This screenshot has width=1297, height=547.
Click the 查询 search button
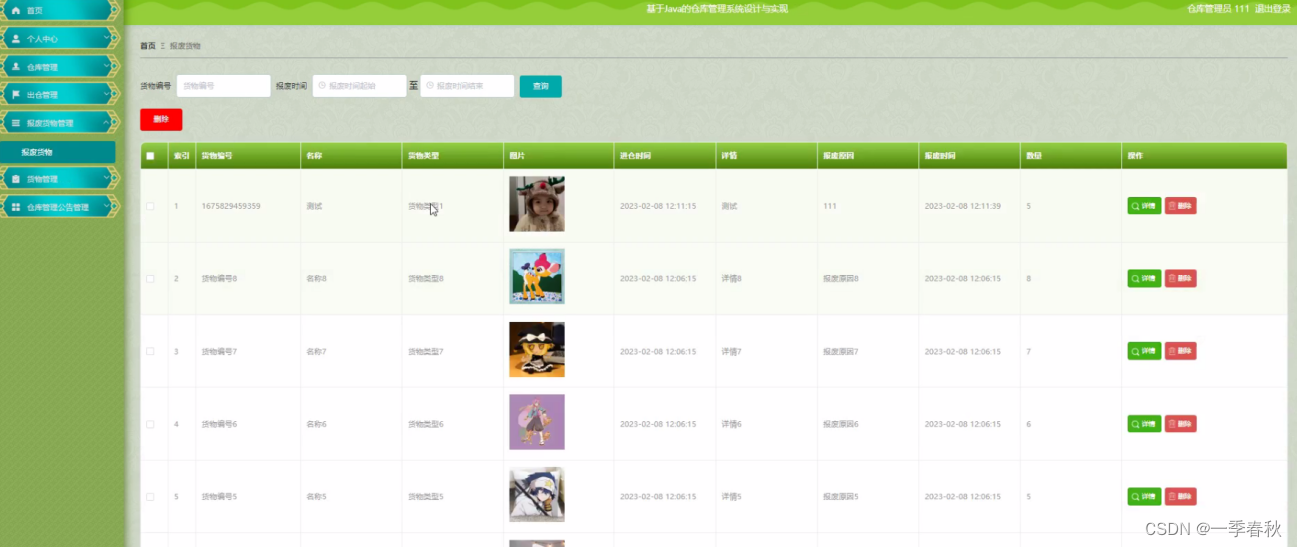(540, 86)
